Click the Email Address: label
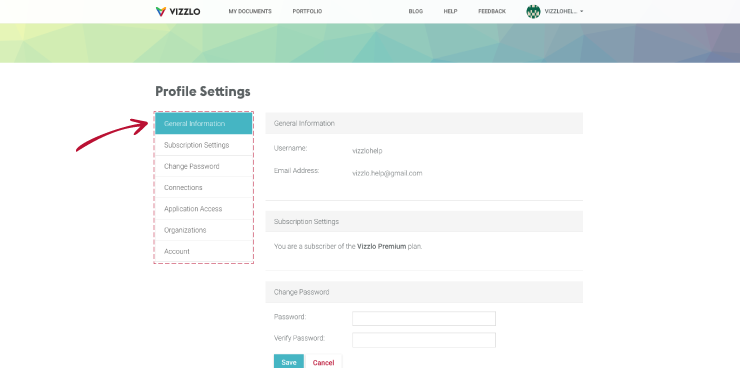Image resolution: width=740 pixels, height=368 pixels. coord(296,170)
